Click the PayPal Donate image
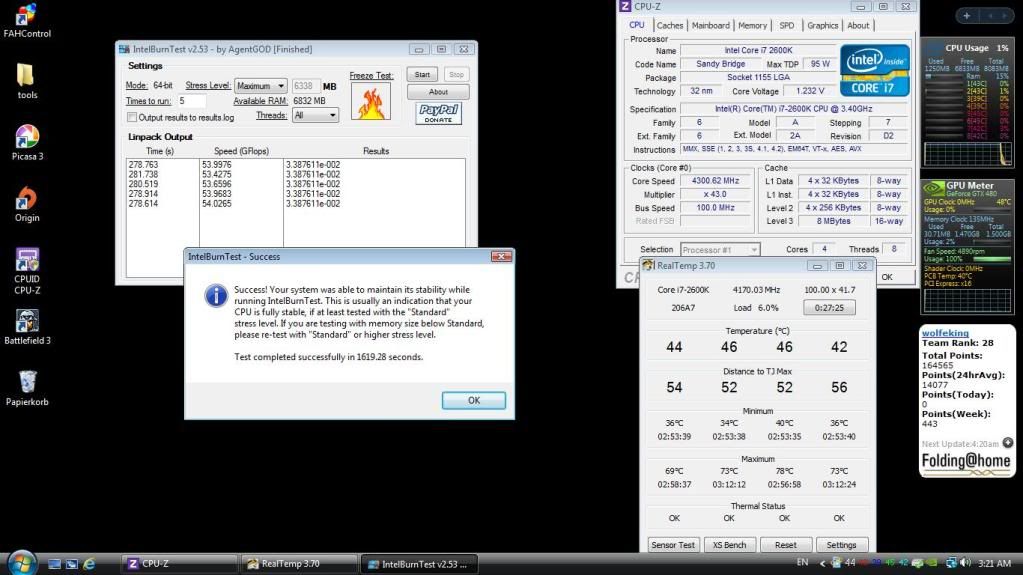Image resolution: width=1023 pixels, height=575 pixels. (438, 114)
